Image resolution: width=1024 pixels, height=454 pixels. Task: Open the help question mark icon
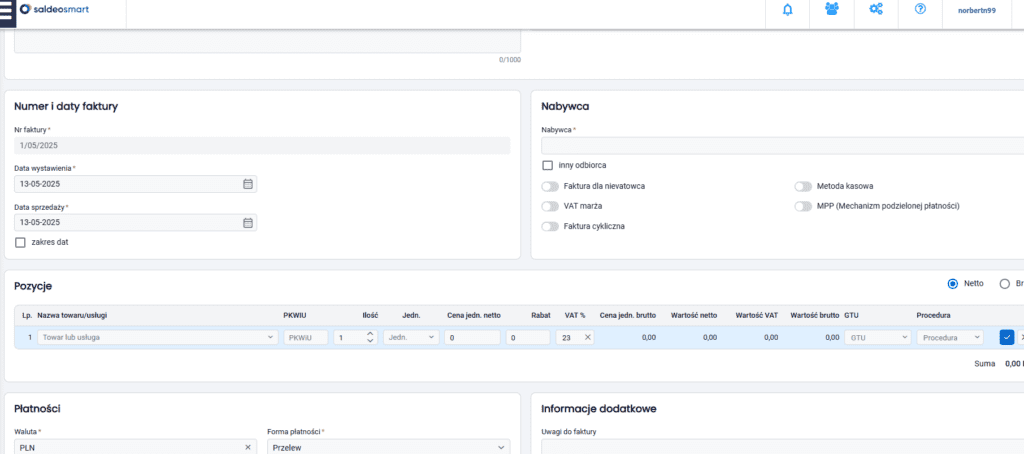920,10
